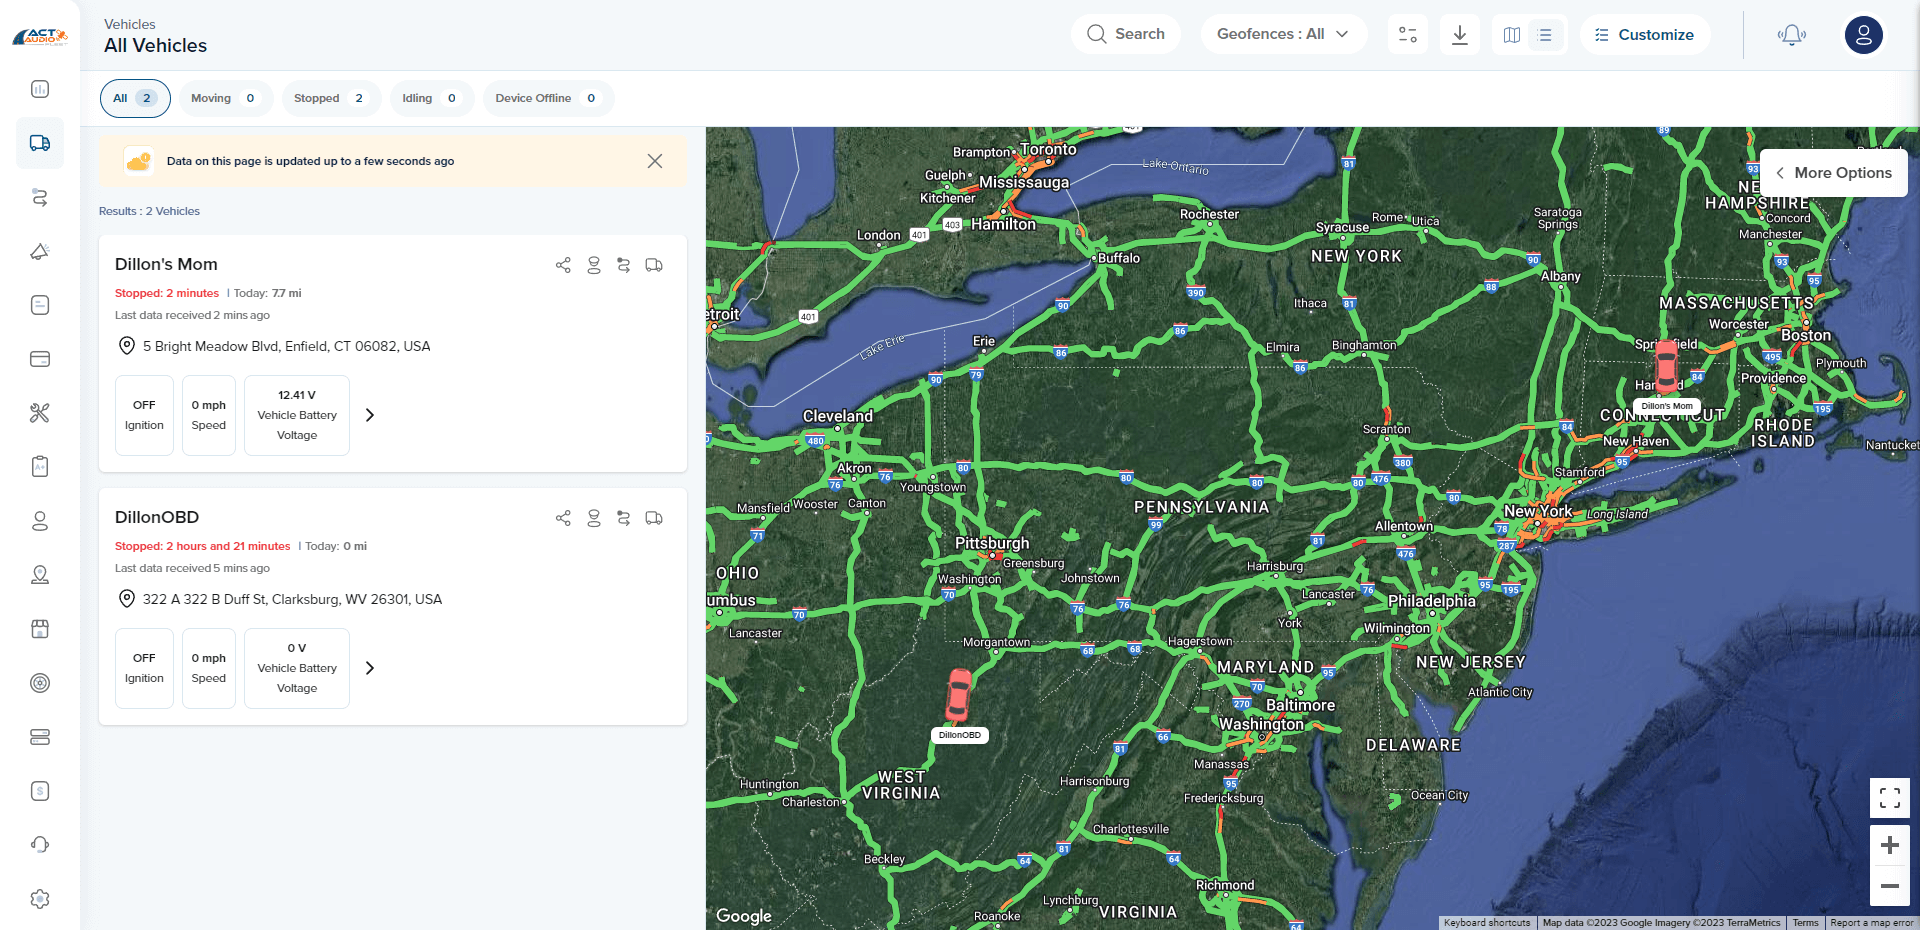
Task: Click the Search button
Action: [1126, 34]
